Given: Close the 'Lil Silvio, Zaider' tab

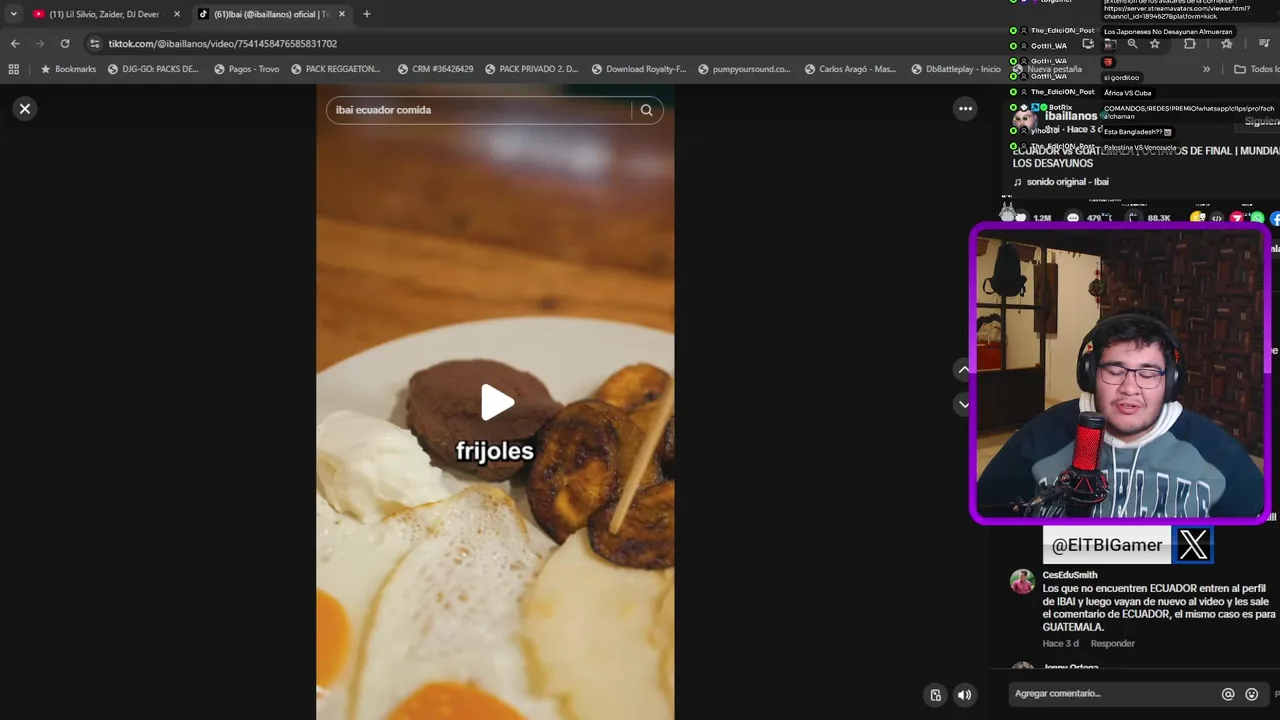Looking at the screenshot, I should pyautogui.click(x=177, y=14).
